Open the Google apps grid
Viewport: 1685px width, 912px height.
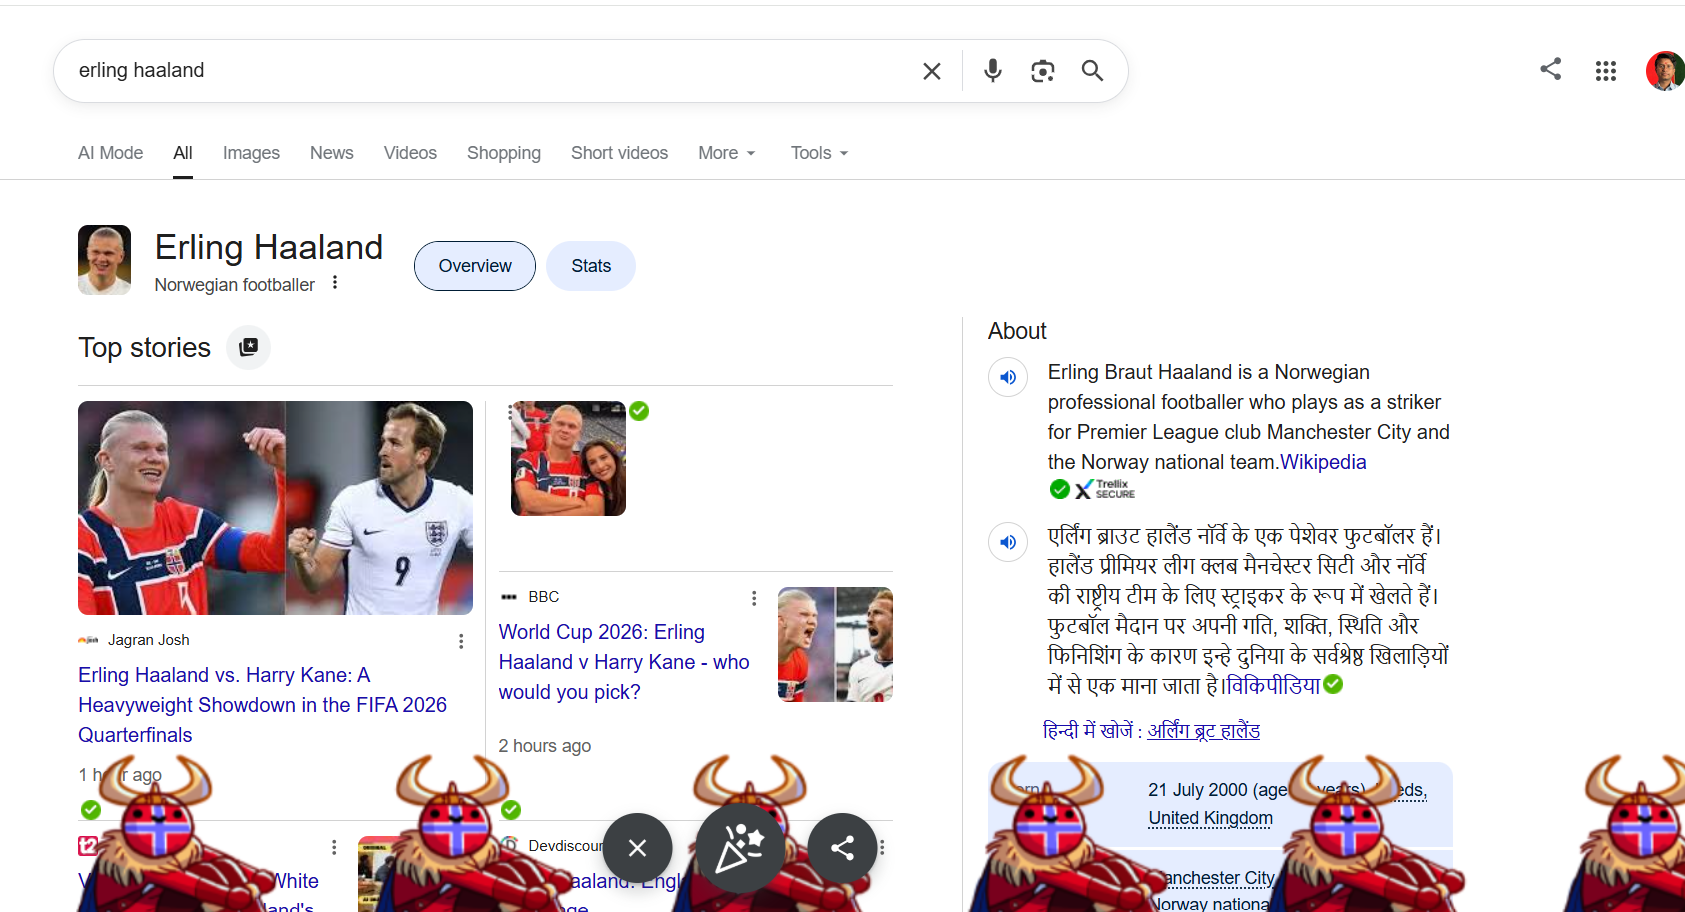point(1606,71)
